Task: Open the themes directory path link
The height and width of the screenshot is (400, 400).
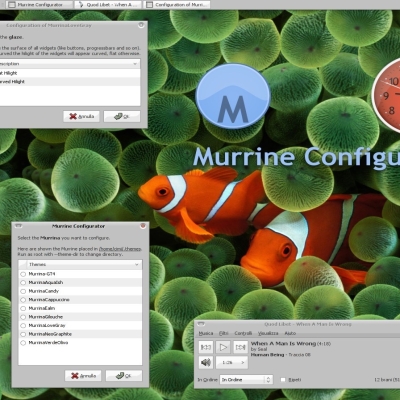Action: click(x=120, y=249)
